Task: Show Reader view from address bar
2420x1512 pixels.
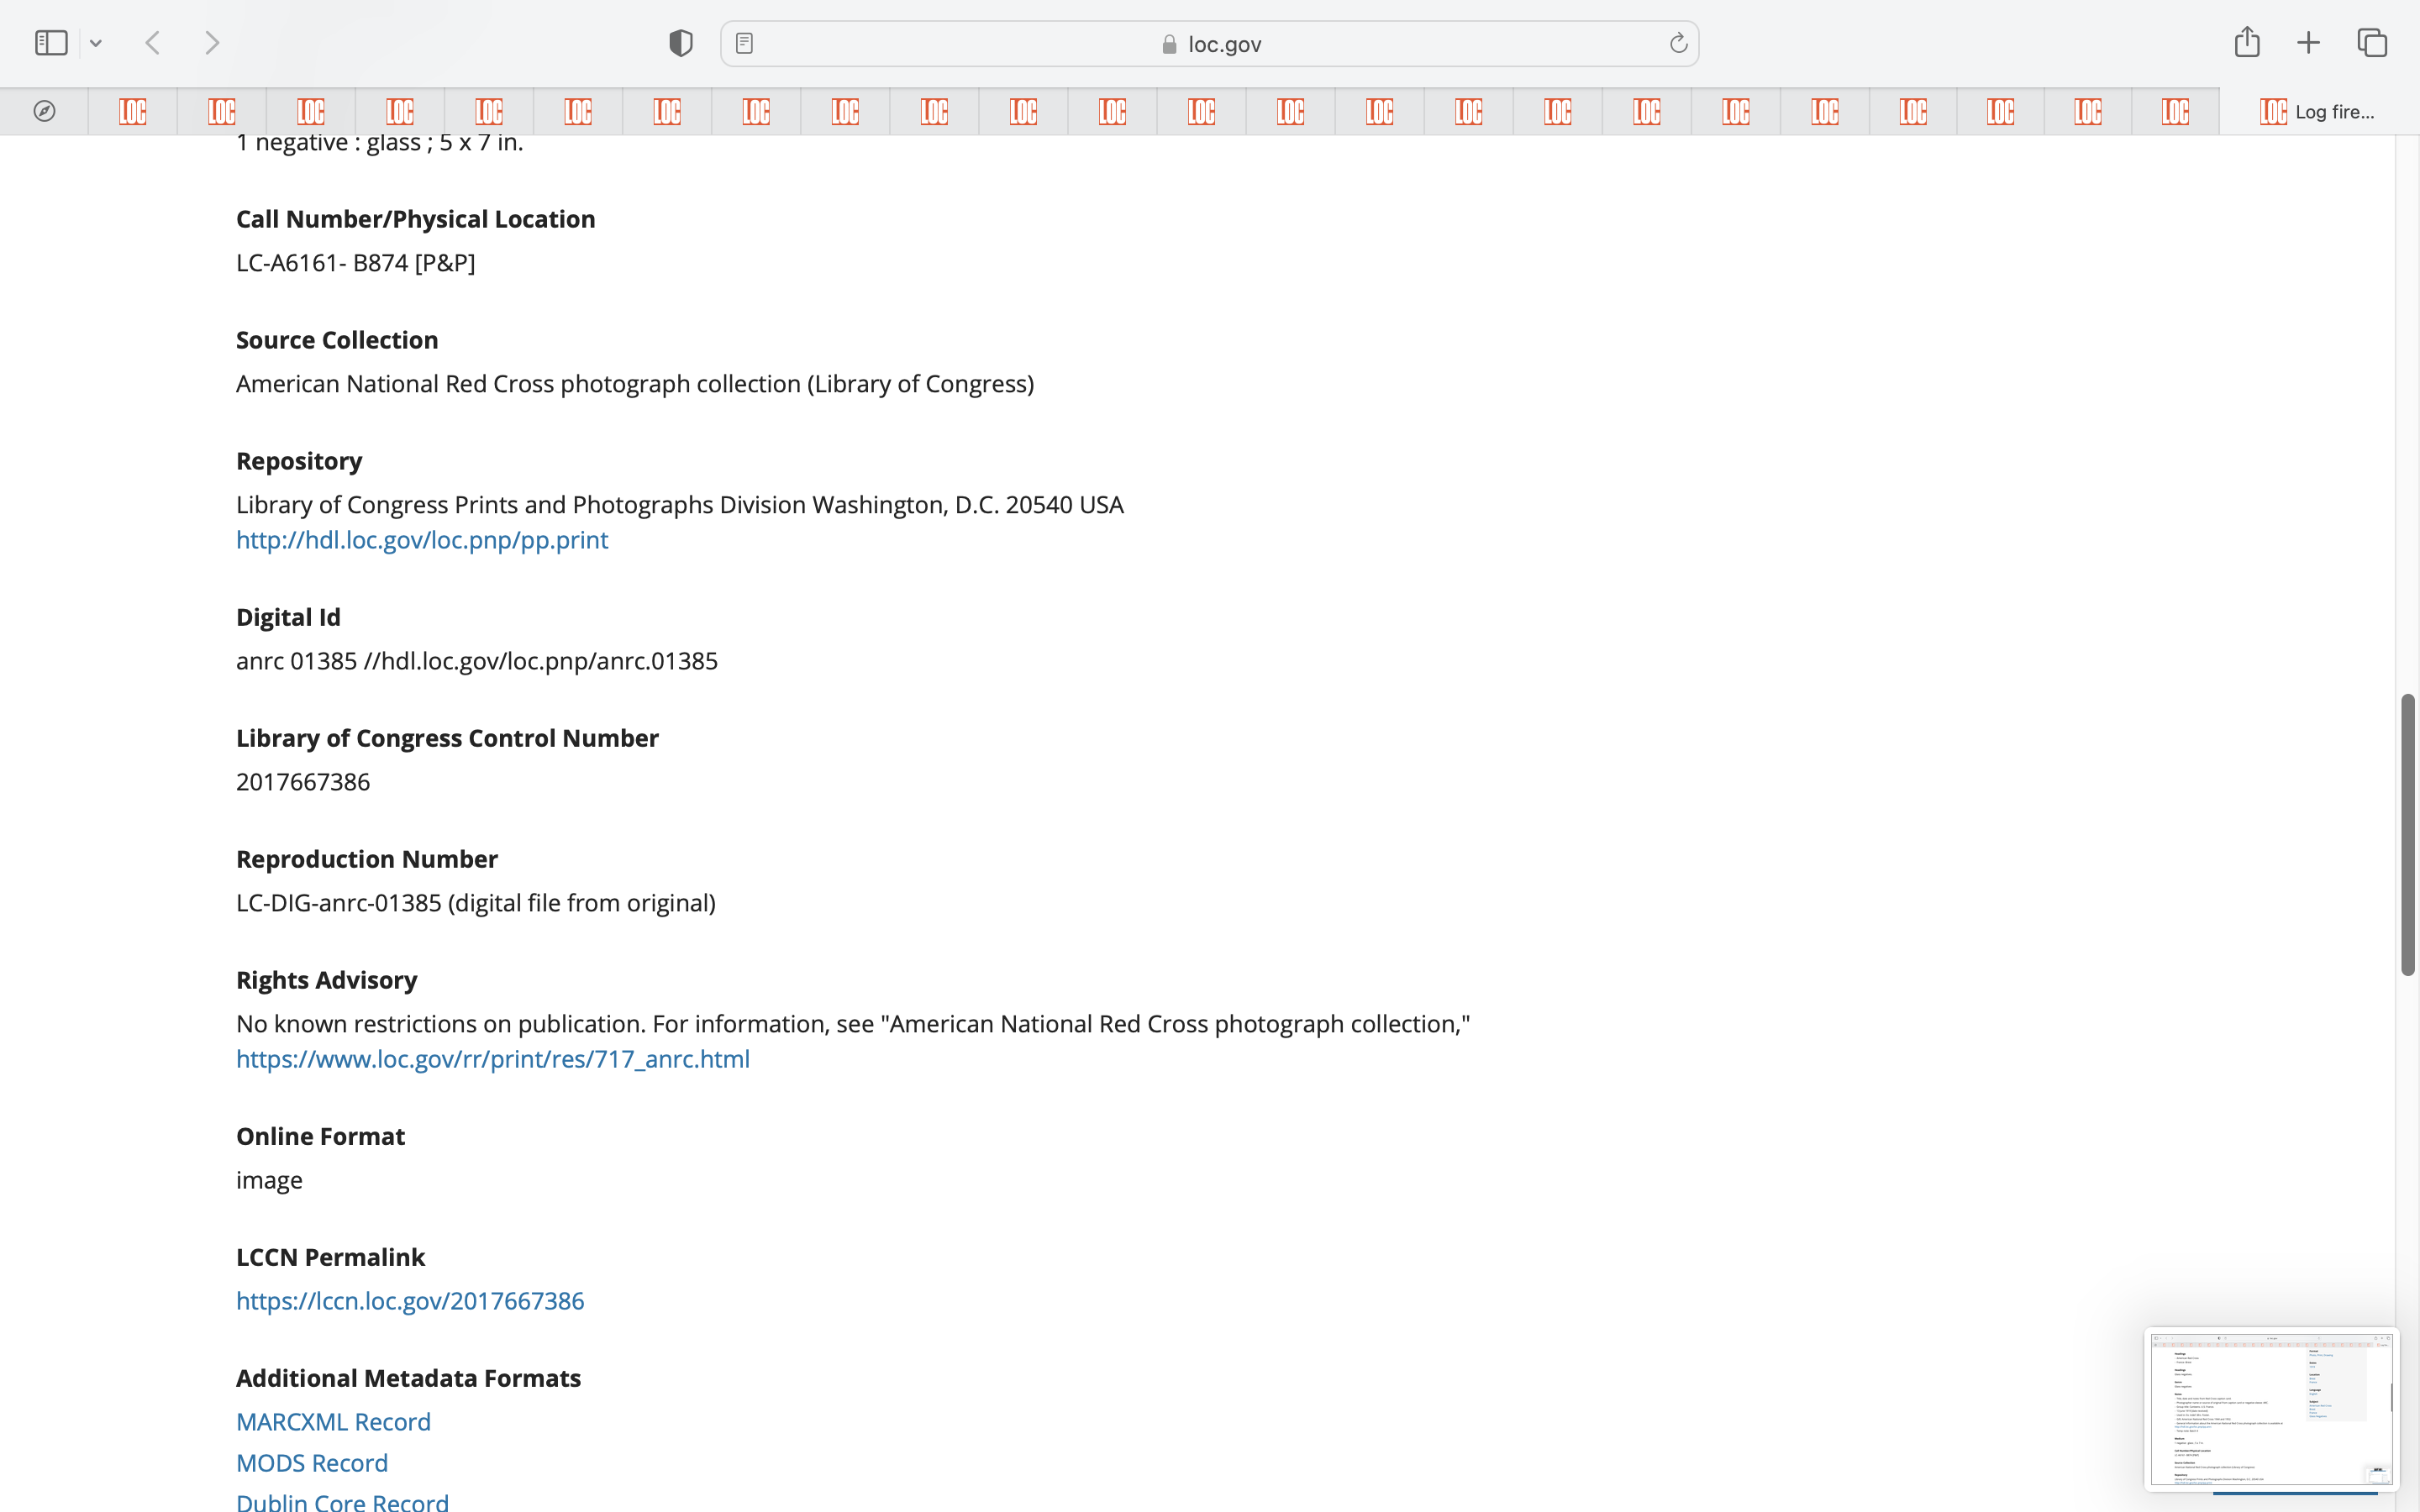Action: [744, 43]
